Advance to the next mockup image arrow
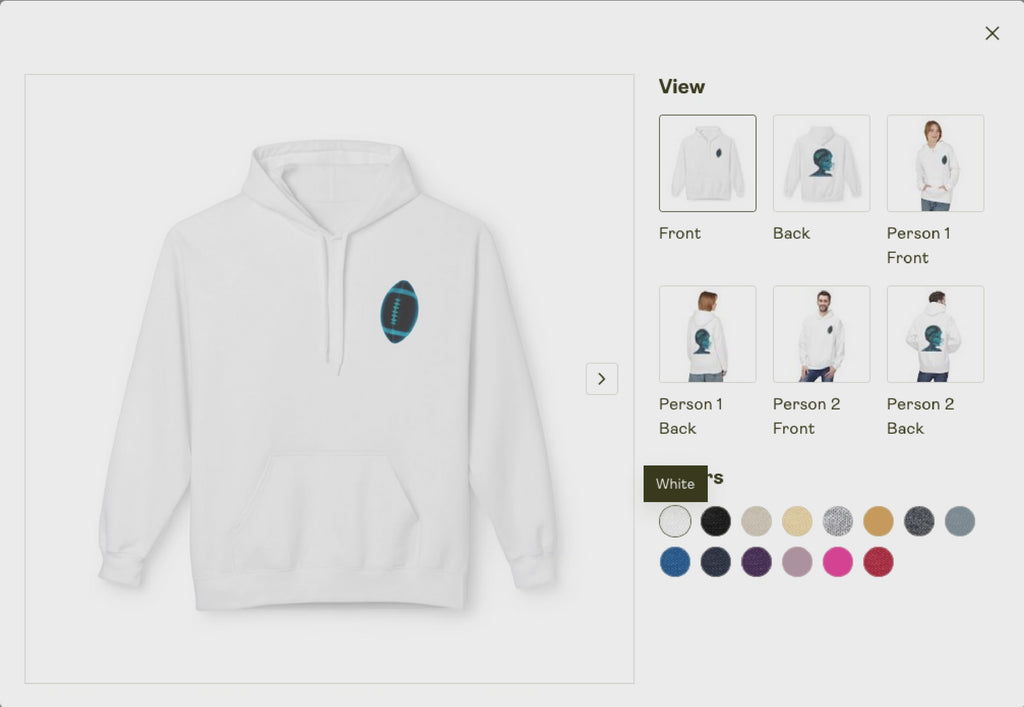1024x707 pixels. [601, 379]
